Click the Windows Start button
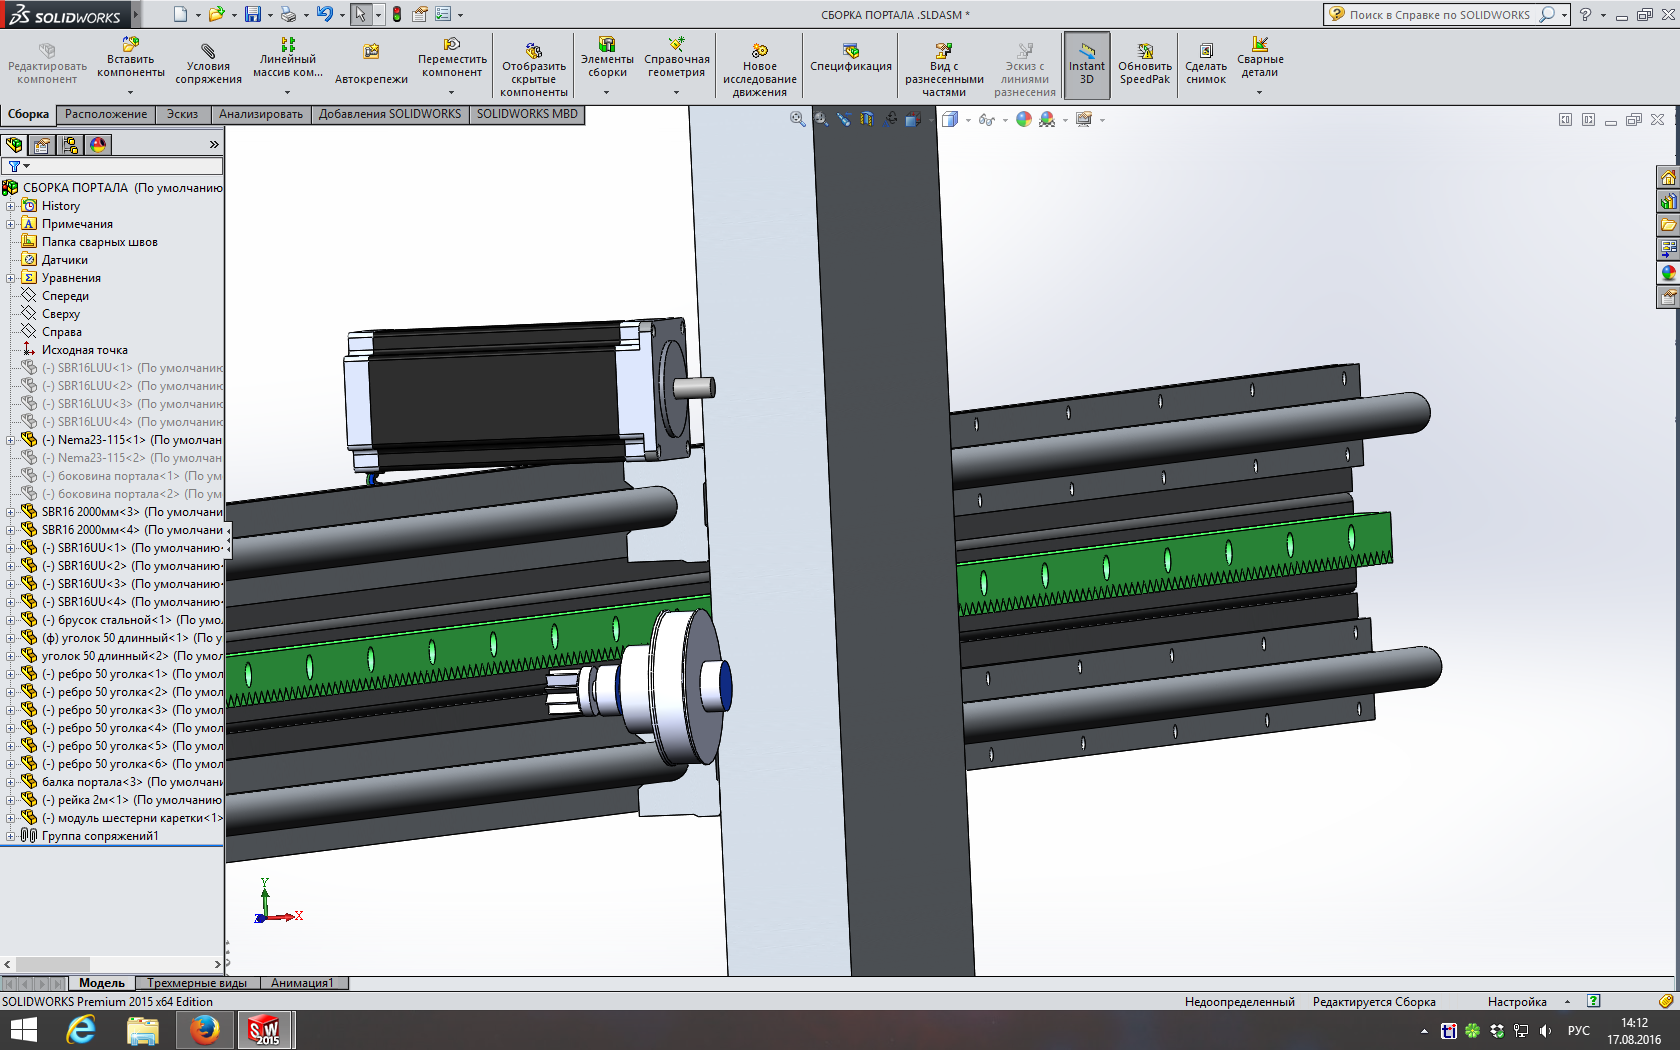This screenshot has height=1050, width=1680. click(x=23, y=1030)
